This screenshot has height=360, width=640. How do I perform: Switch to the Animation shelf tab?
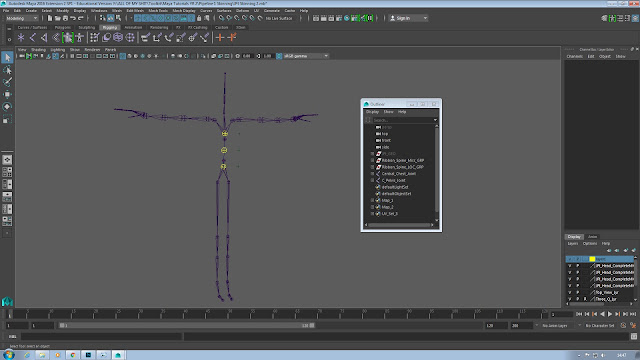[x=133, y=27]
